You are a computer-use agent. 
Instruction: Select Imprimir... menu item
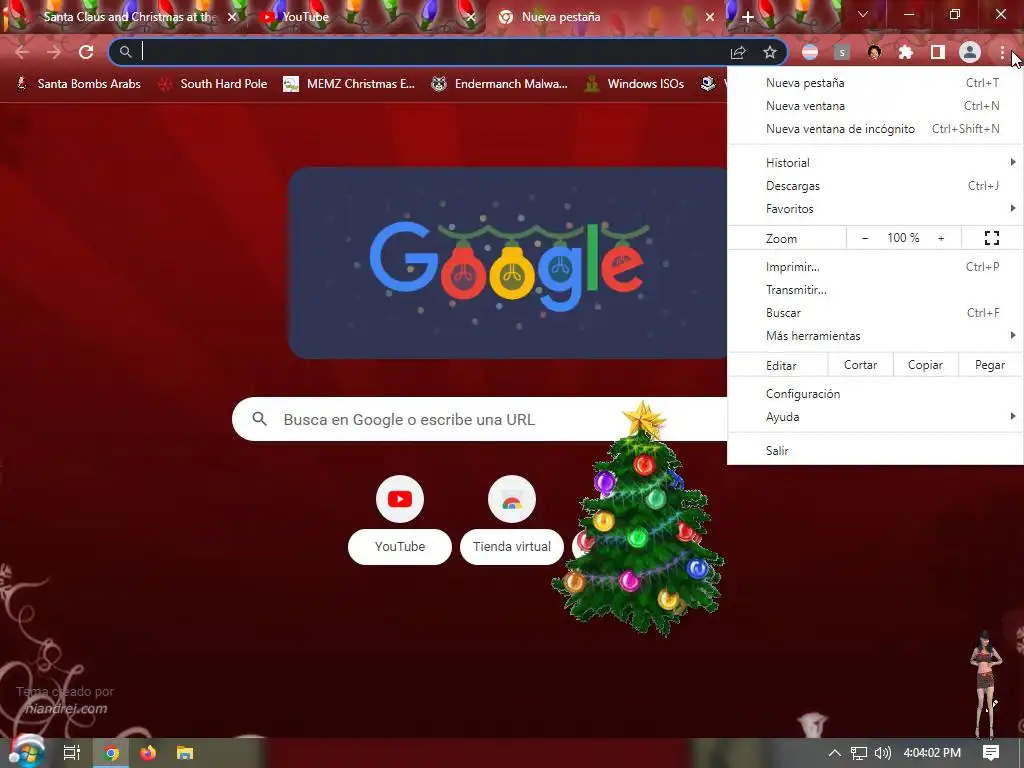coord(875,266)
